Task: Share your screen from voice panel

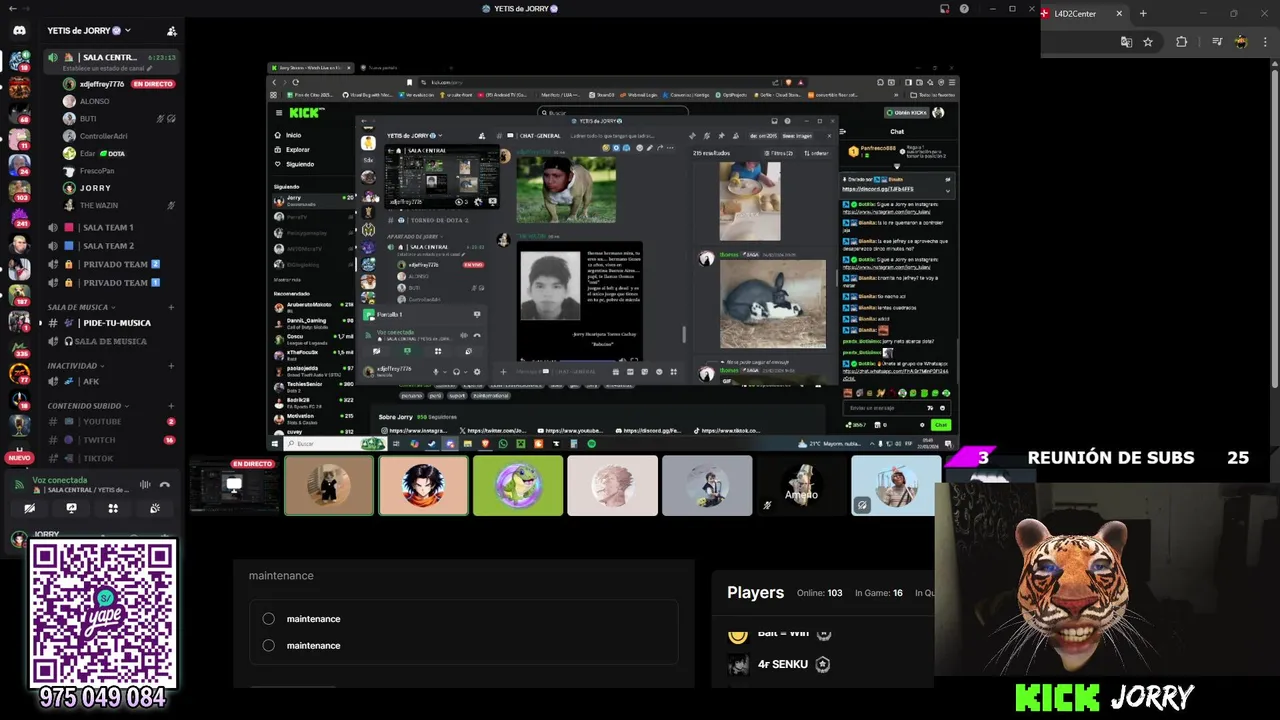Action: point(71,508)
